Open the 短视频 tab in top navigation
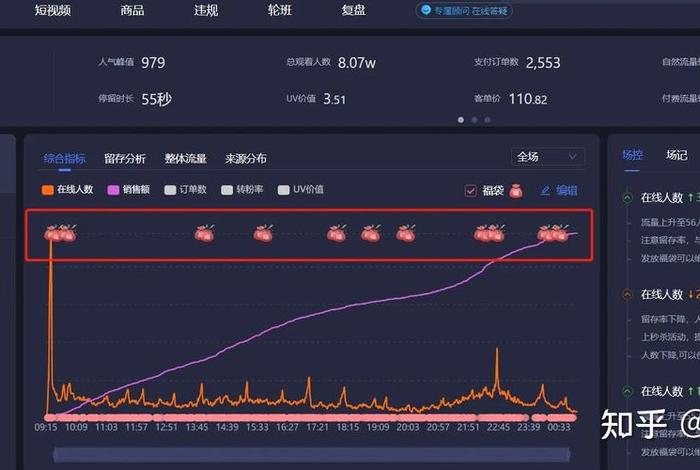Image resolution: width=700 pixels, height=470 pixels. click(53, 10)
